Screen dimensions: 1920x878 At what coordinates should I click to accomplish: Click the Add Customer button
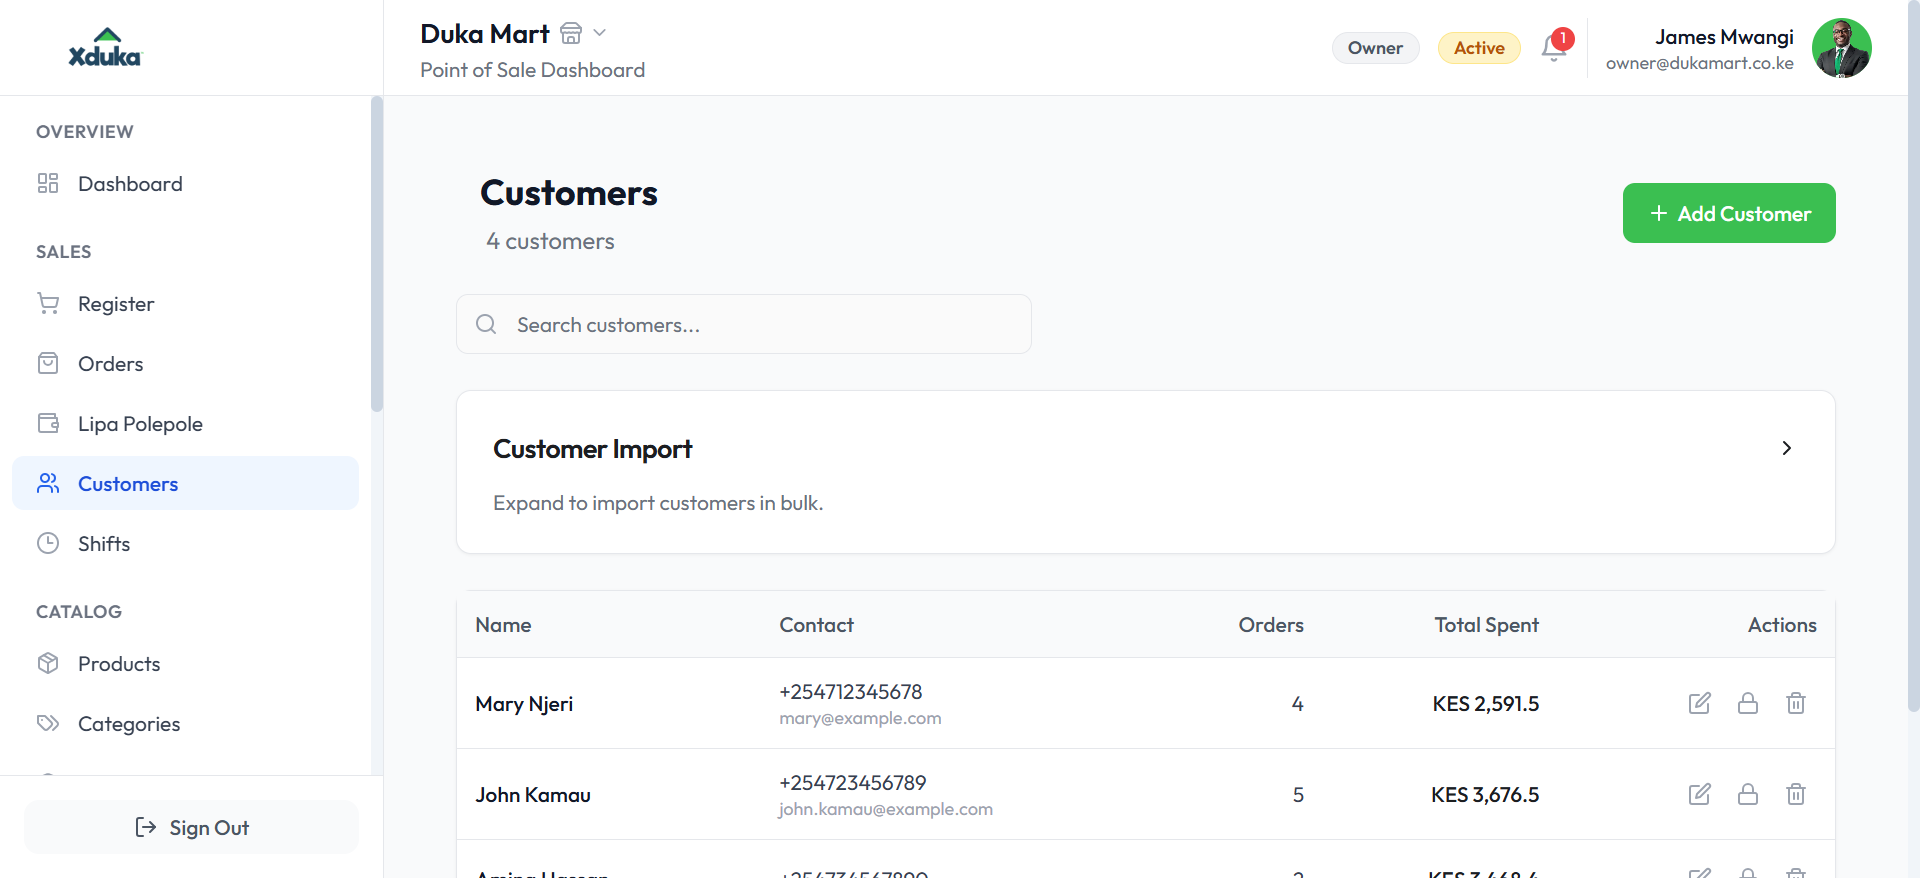[x=1729, y=213]
